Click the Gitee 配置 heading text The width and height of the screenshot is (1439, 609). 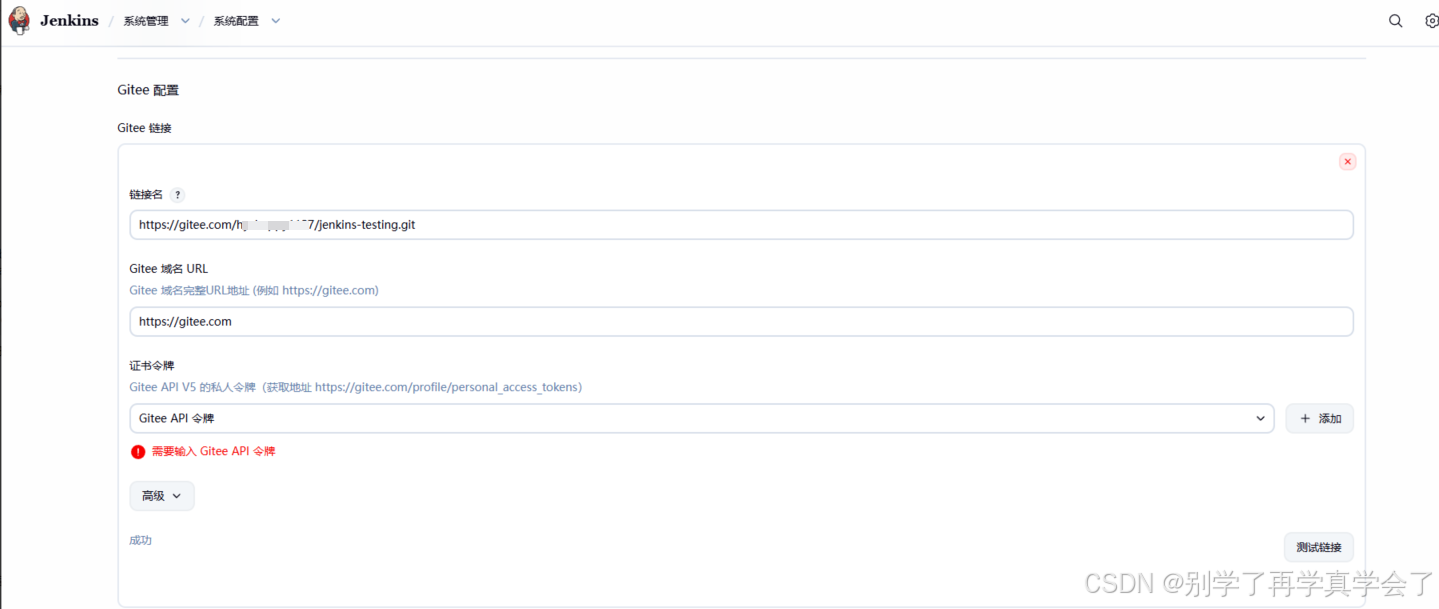pos(148,90)
